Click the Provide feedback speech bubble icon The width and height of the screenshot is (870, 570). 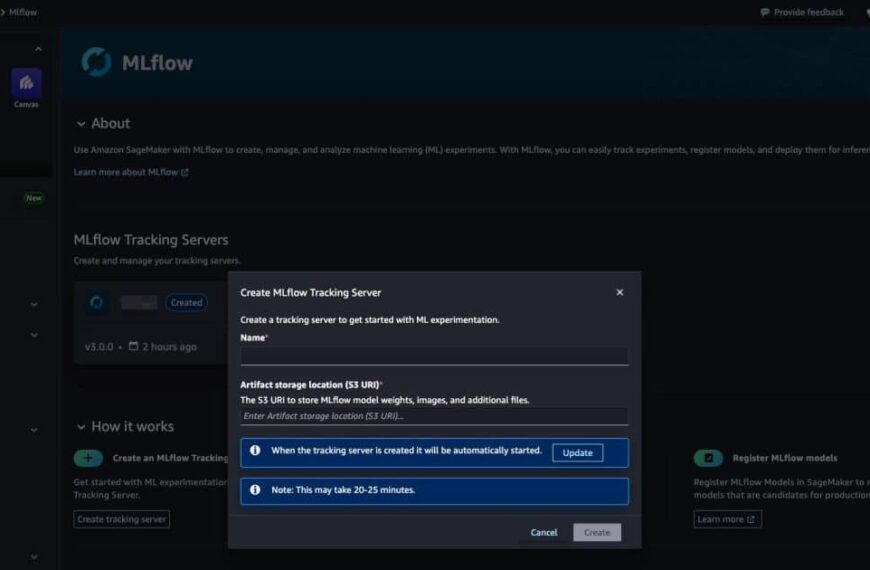pyautogui.click(x=765, y=12)
